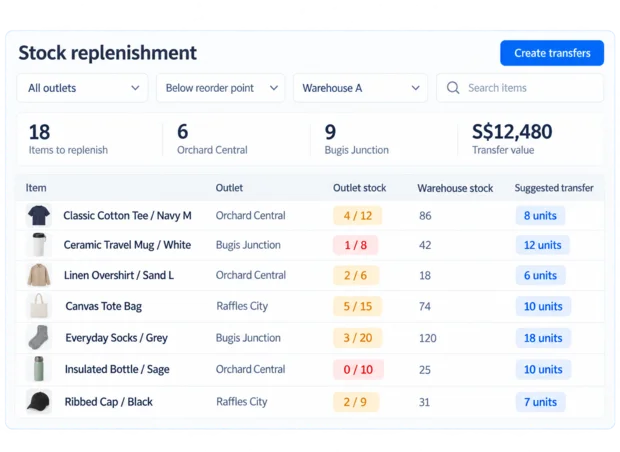
Task: Click the 3 / 20 stock badge
Action: pos(357,338)
